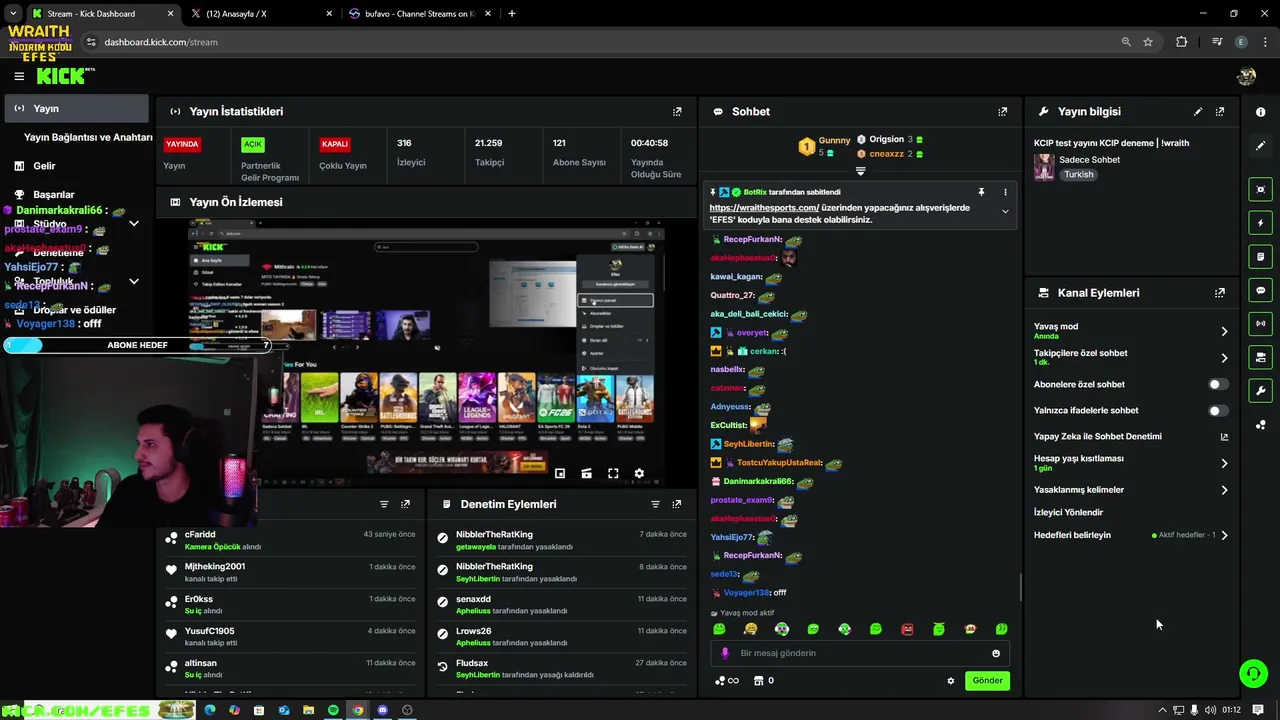This screenshot has width=1280, height=720.
Task: Expand Hedefleri belirleyin goals
Action: point(1224,535)
